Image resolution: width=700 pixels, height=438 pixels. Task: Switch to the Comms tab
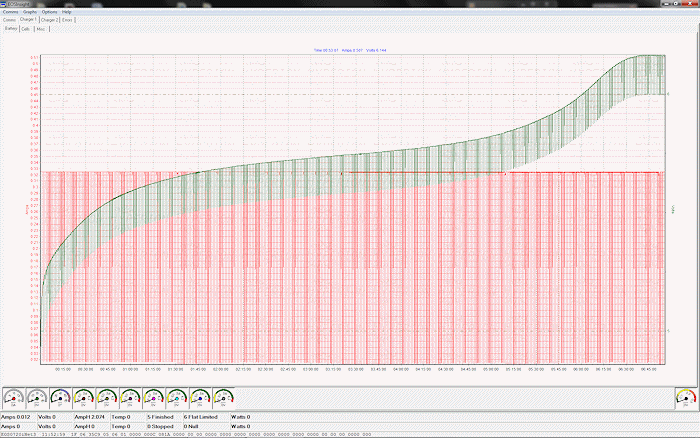point(9,19)
